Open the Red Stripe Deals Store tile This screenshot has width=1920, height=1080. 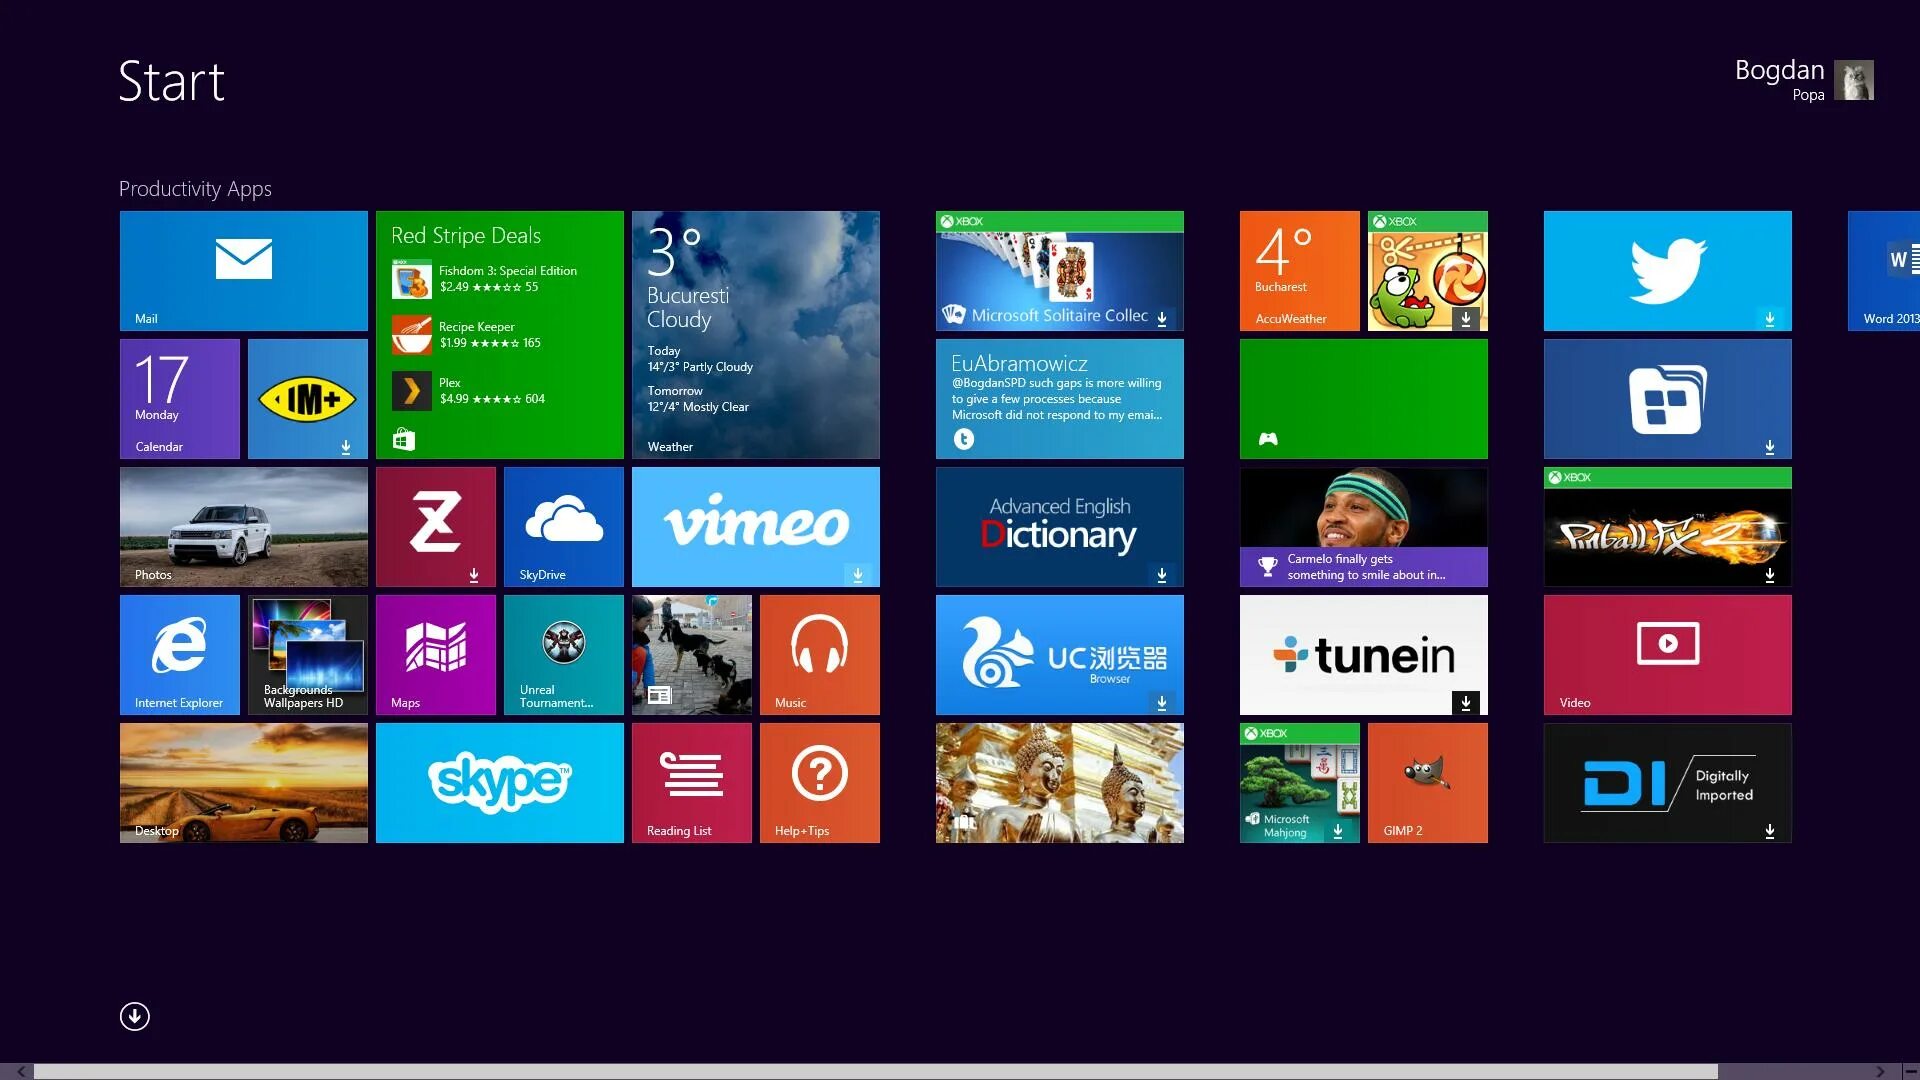[x=499, y=334]
